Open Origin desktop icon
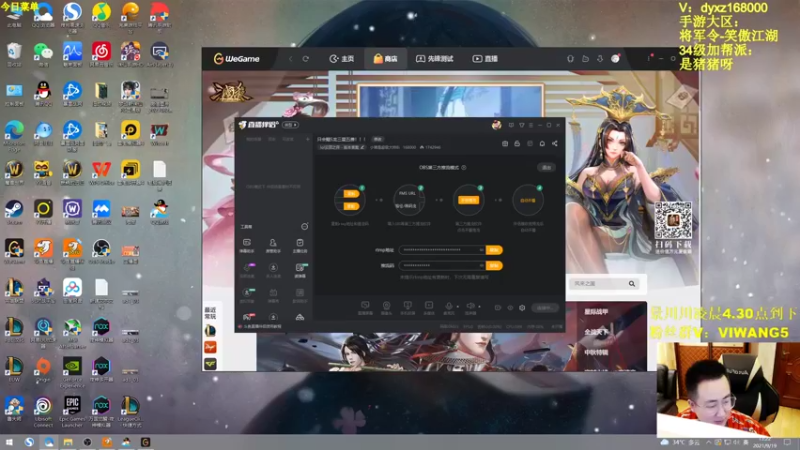800x450 pixels. coord(43,370)
